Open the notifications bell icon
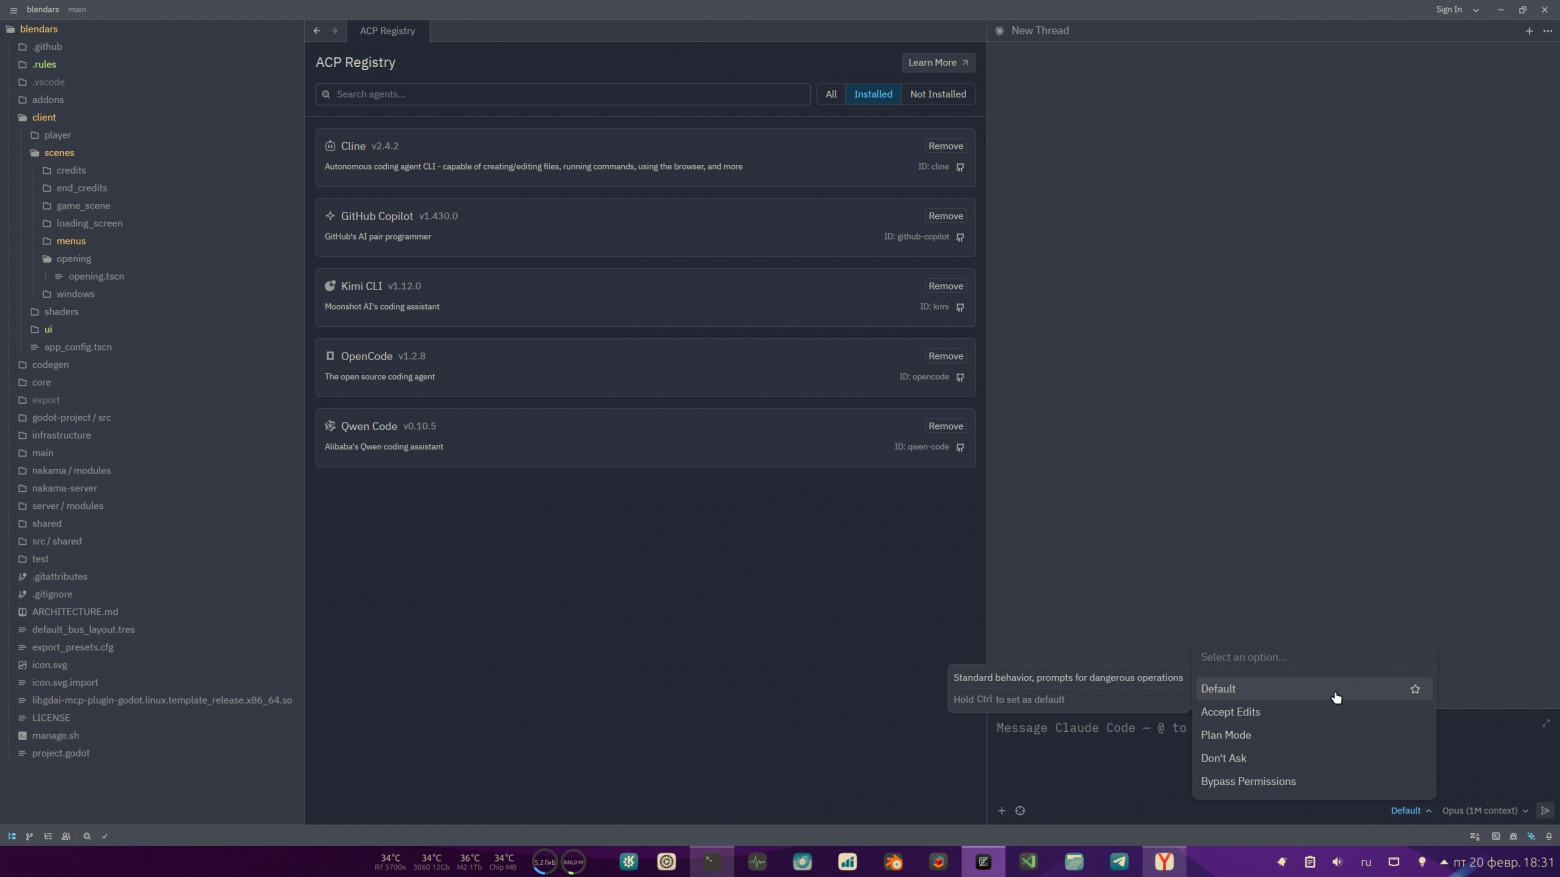Viewport: 1560px width, 877px height. tap(1549, 836)
